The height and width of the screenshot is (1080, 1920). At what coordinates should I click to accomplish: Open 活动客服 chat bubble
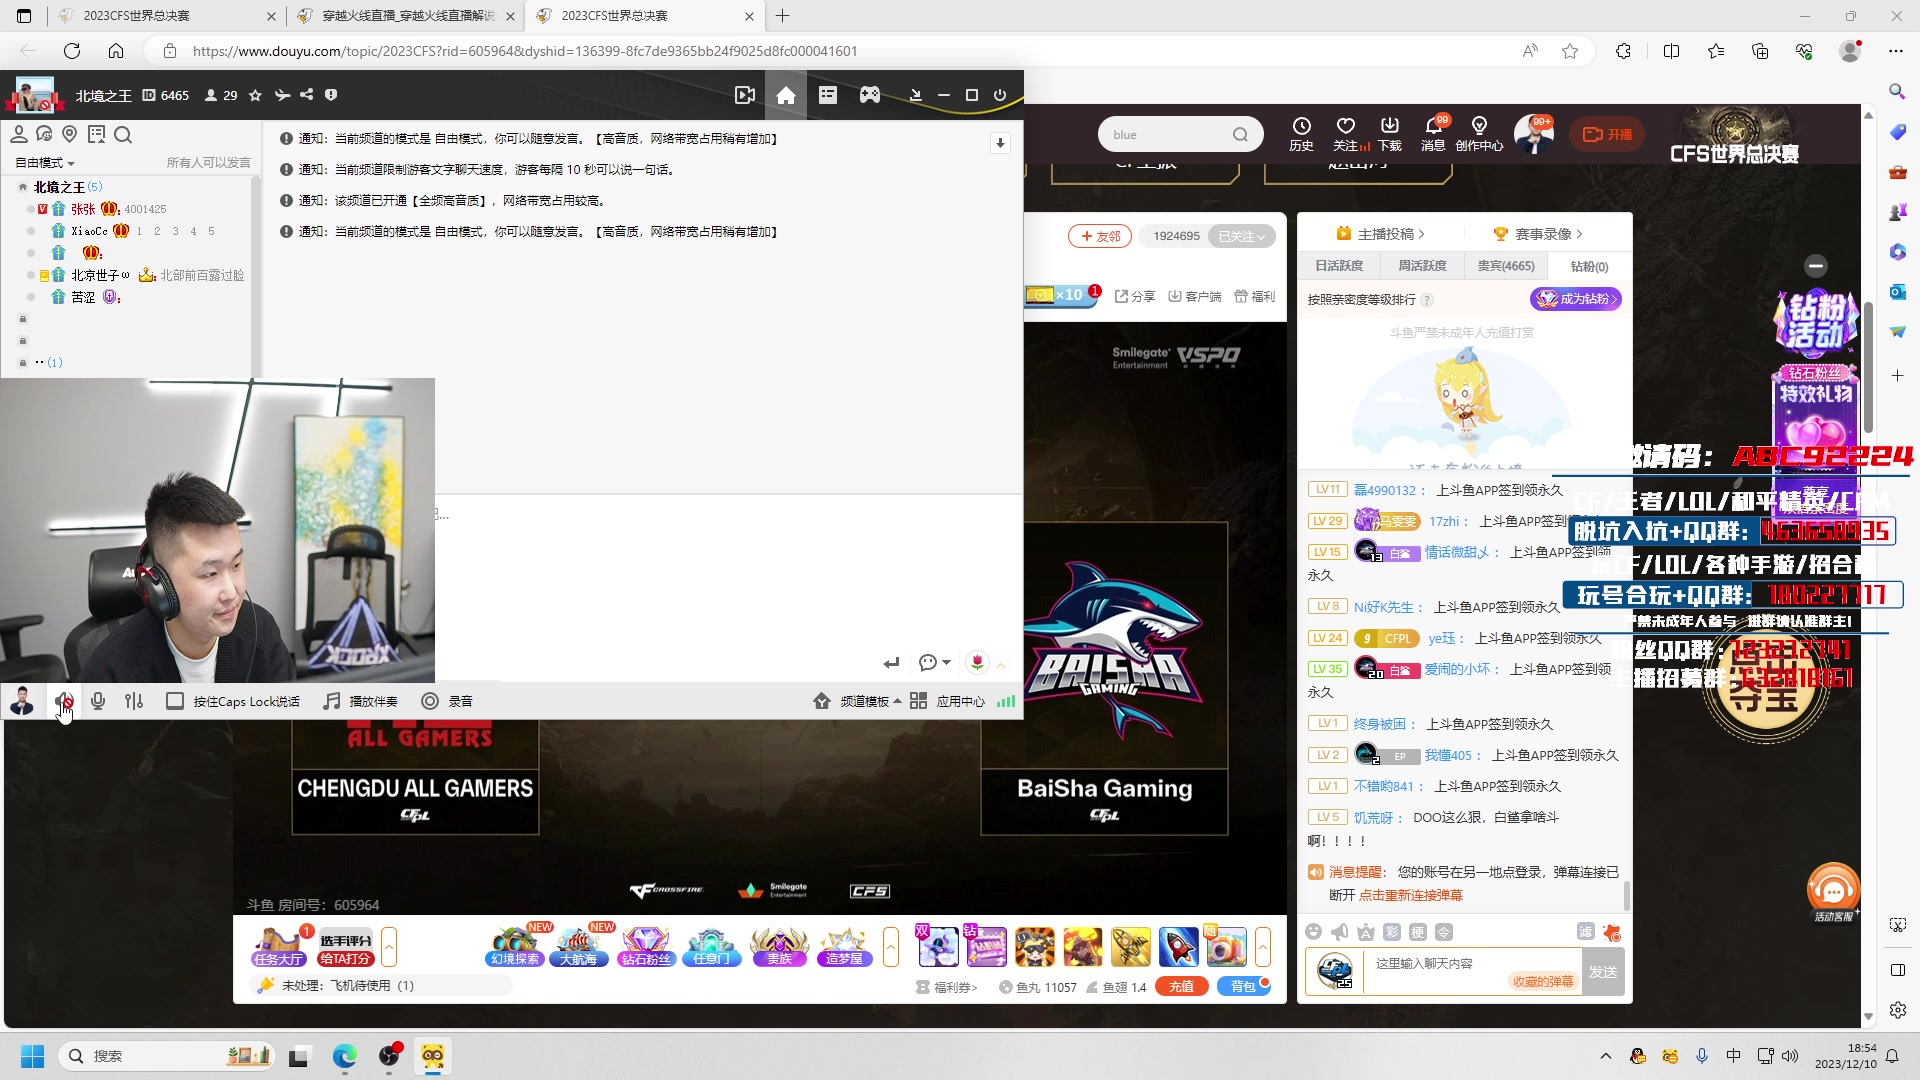tap(1833, 892)
